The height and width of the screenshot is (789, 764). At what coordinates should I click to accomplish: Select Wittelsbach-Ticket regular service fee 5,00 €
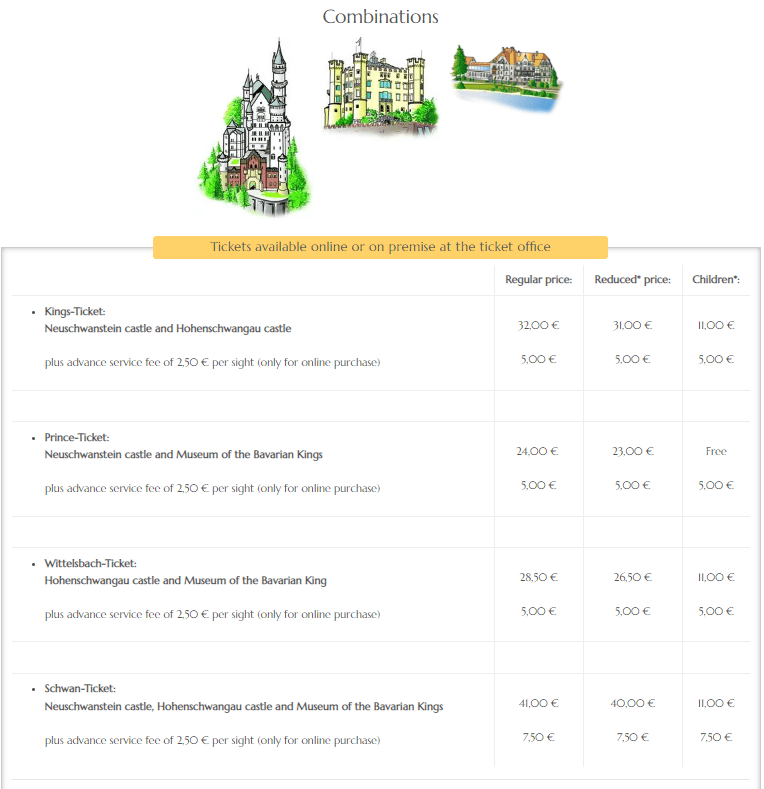point(539,611)
